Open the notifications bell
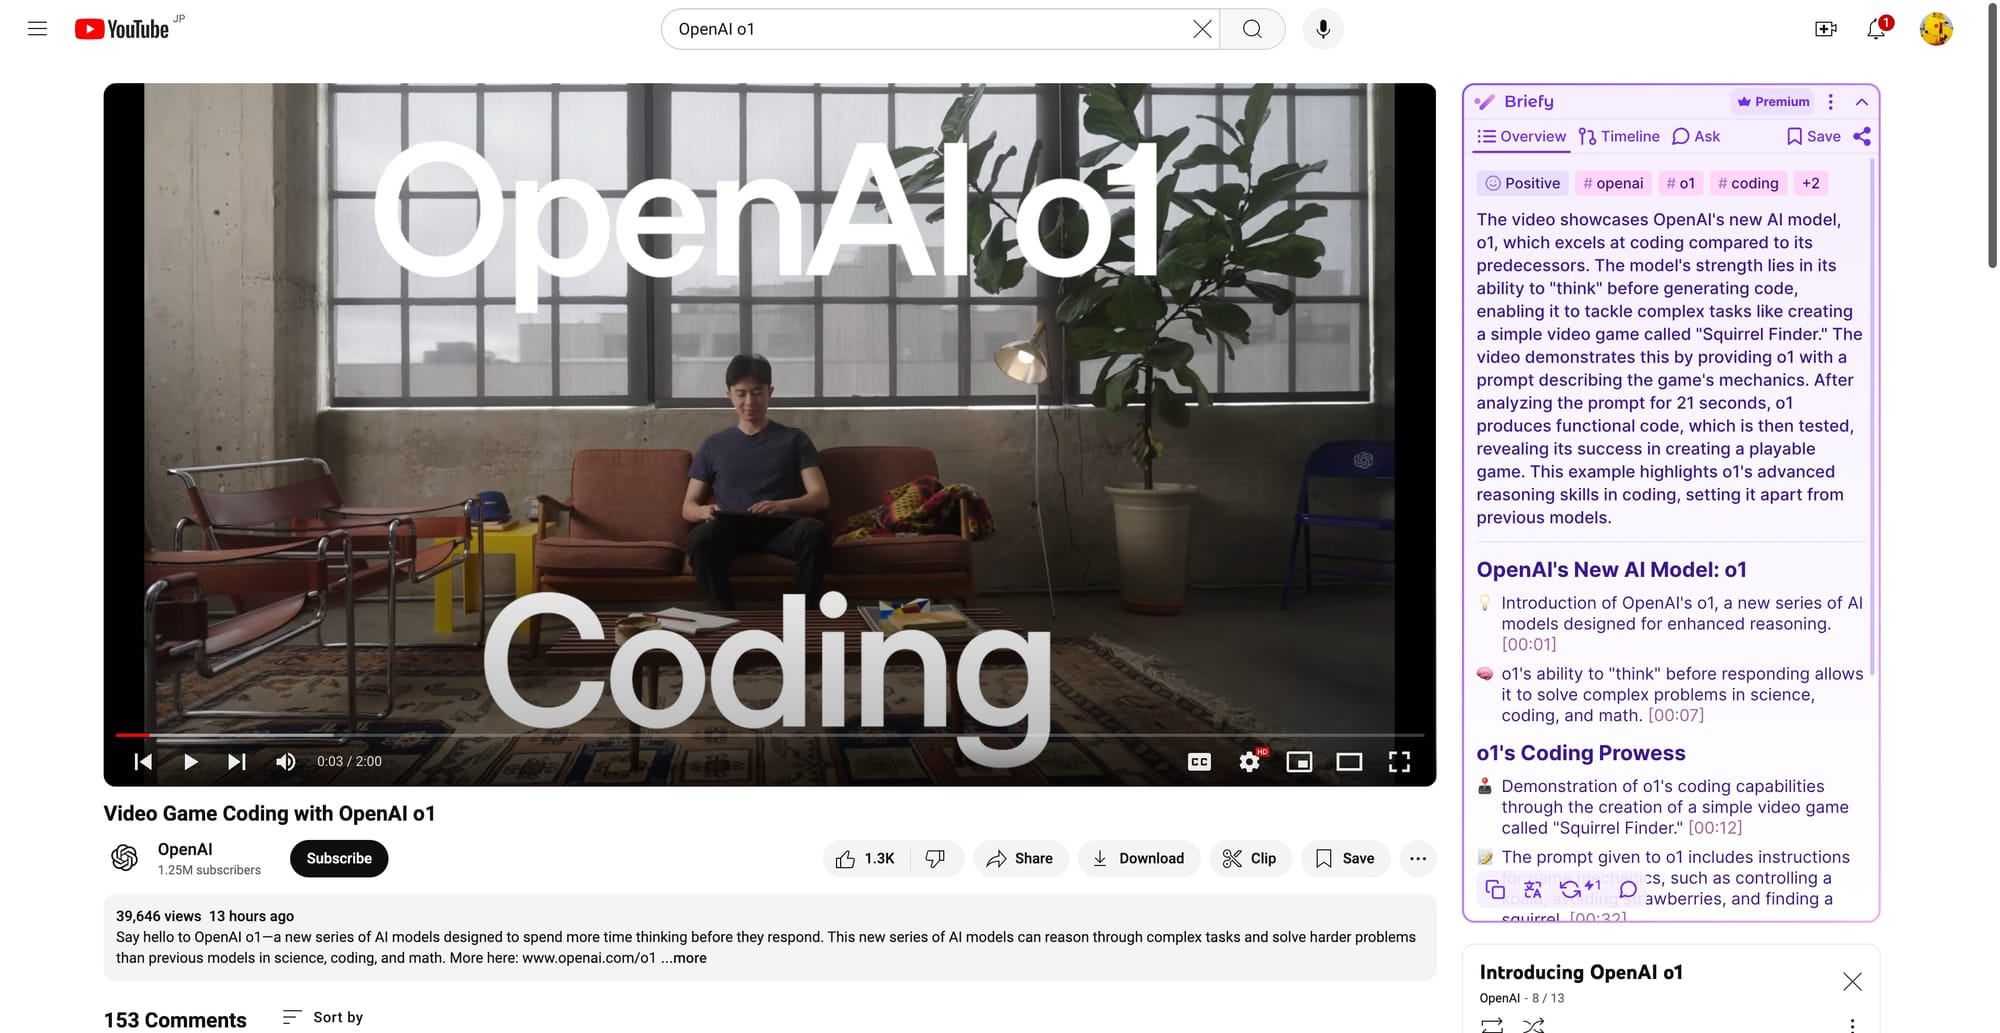The image size is (2000, 1033). coord(1877,29)
